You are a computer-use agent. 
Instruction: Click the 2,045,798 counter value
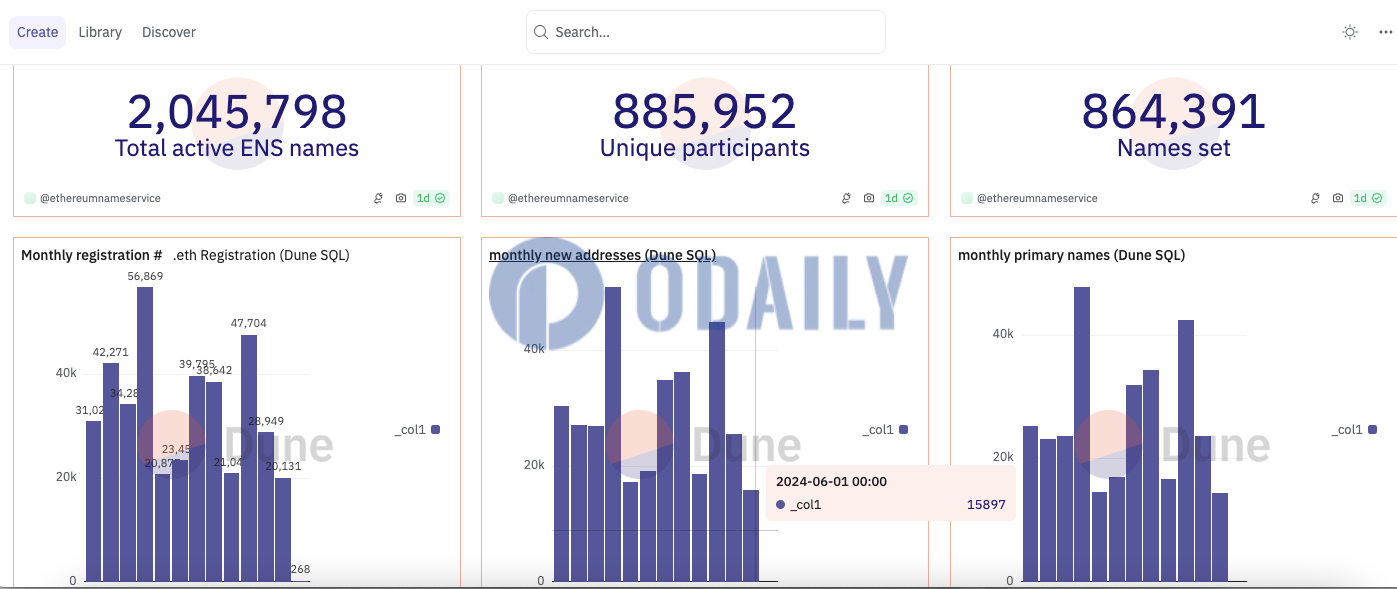237,111
